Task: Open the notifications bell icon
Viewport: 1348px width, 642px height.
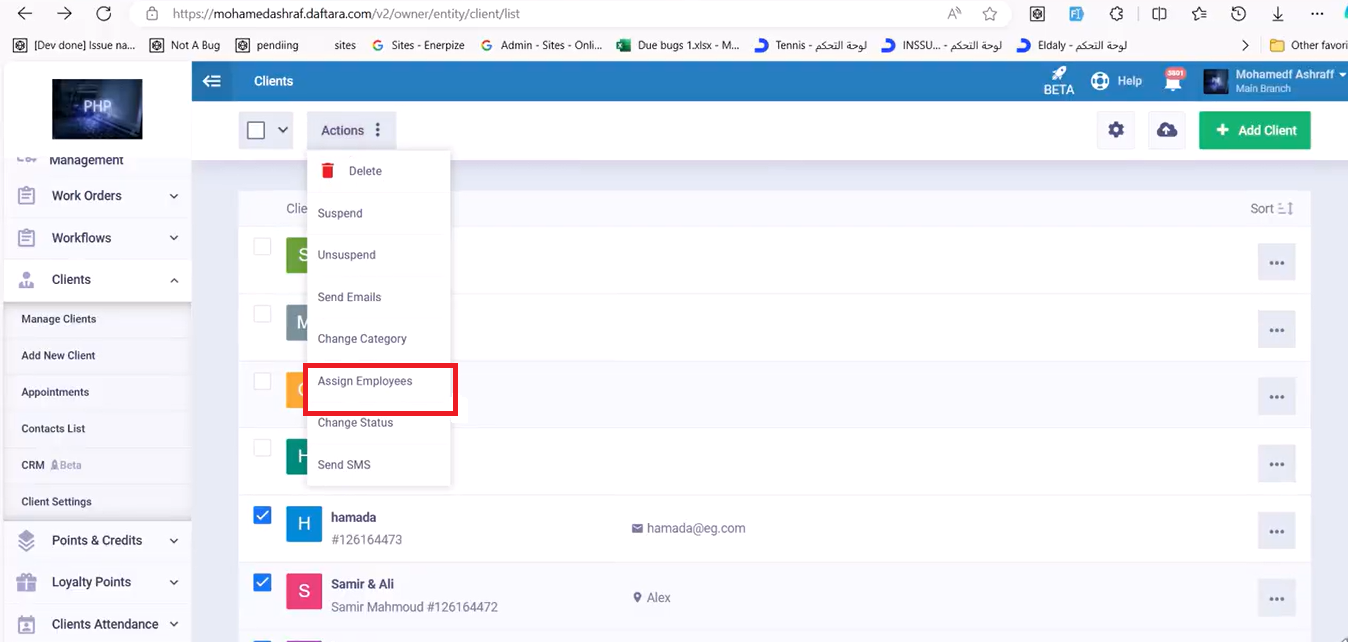Action: click(x=1174, y=82)
